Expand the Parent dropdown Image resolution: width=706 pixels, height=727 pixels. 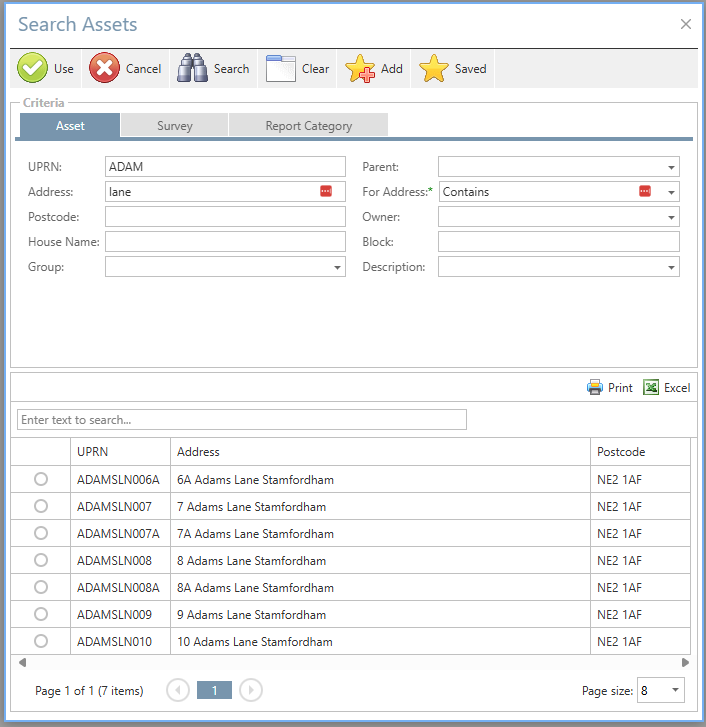pyautogui.click(x=672, y=167)
